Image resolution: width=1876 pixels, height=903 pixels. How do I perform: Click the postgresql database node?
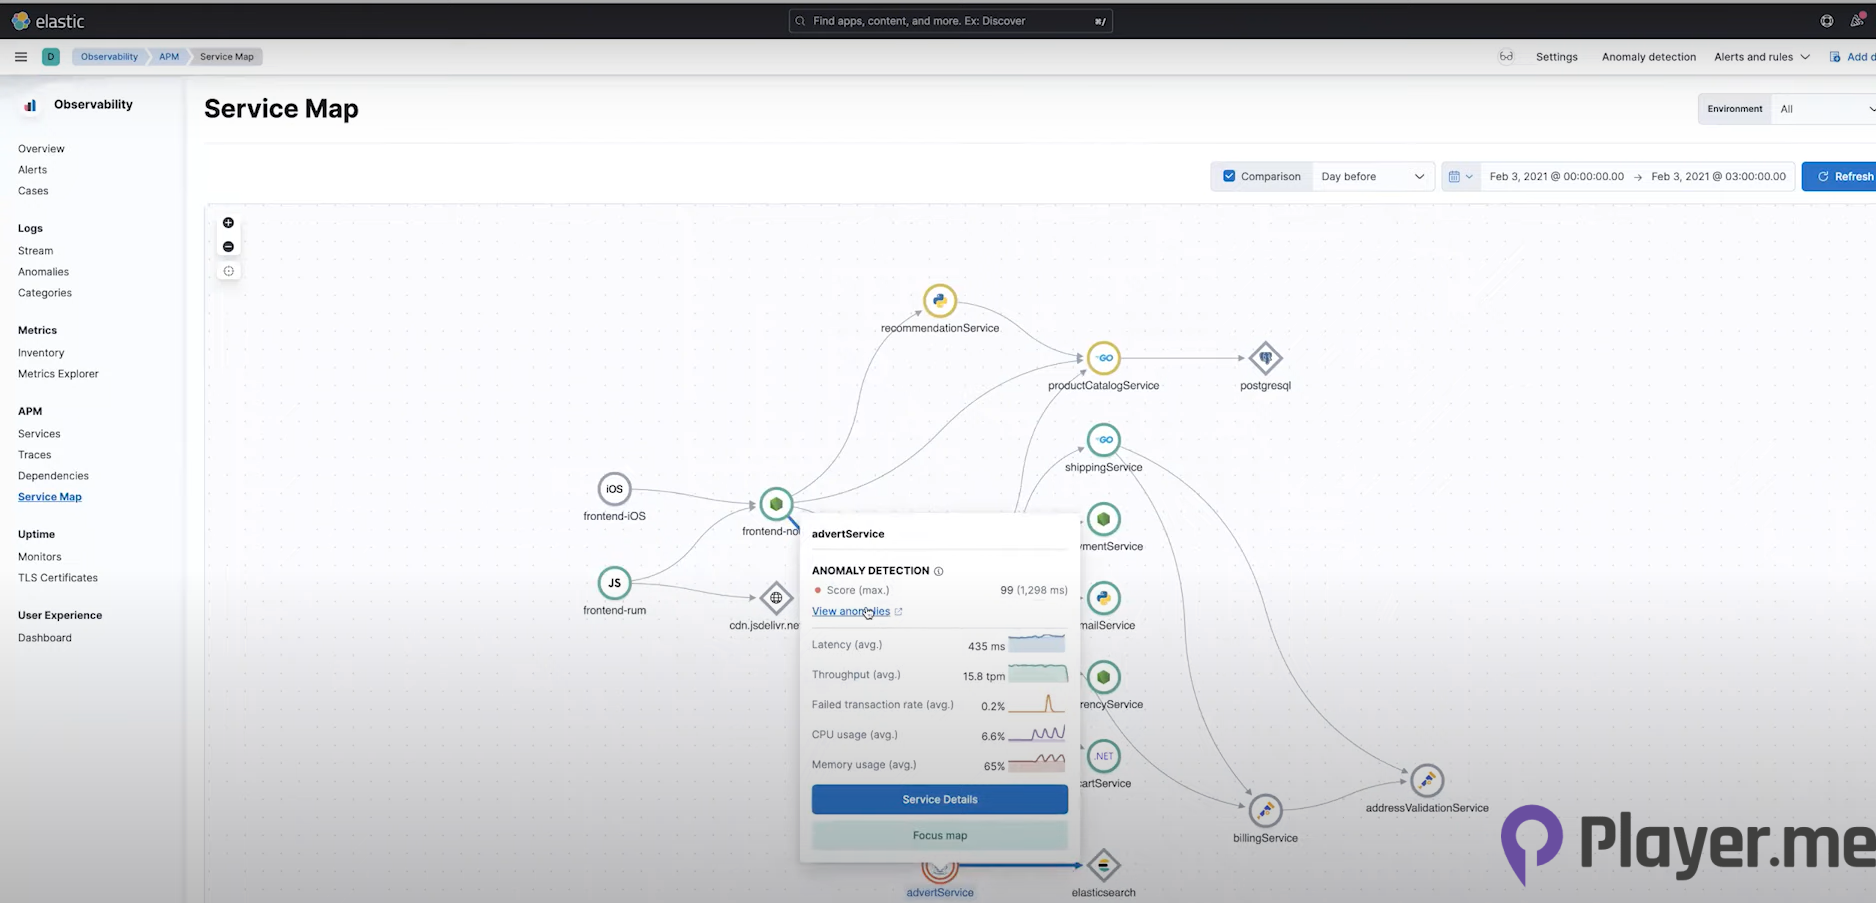click(x=1265, y=358)
